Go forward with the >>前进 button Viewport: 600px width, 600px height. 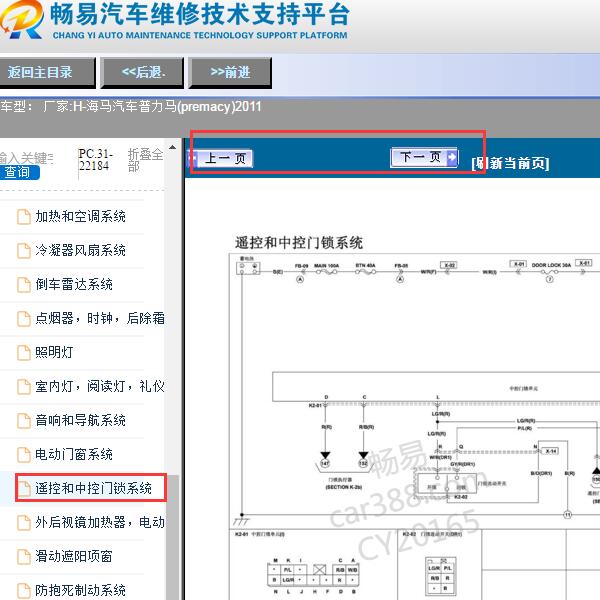tap(230, 73)
